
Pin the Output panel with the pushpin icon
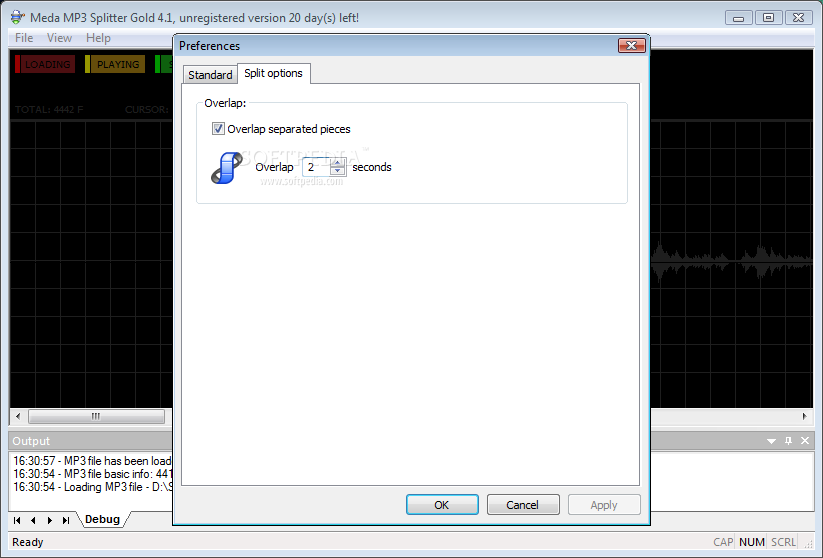[x=788, y=441]
